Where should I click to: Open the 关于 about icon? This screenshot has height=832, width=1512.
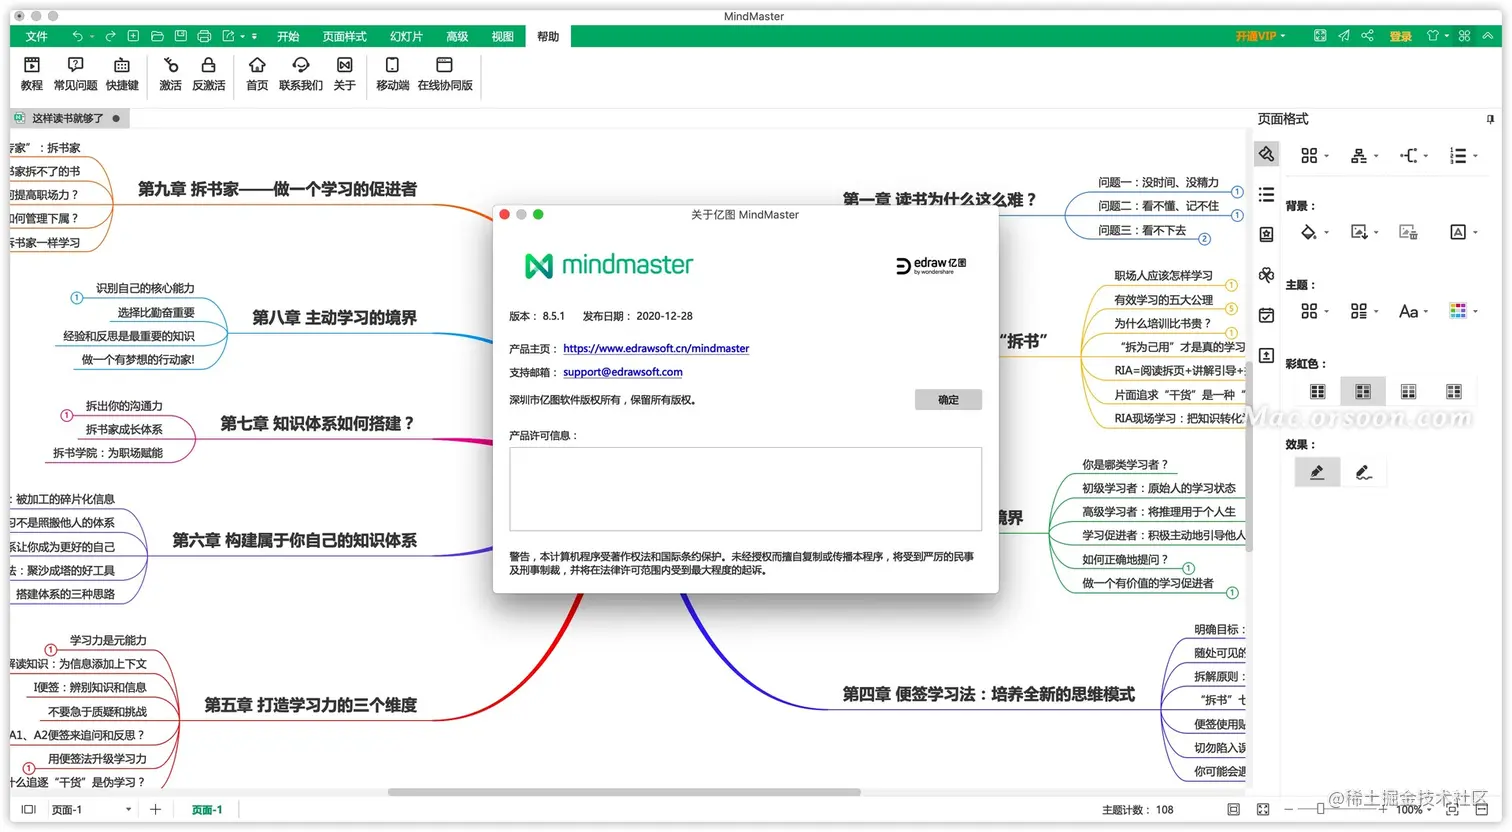coord(345,74)
